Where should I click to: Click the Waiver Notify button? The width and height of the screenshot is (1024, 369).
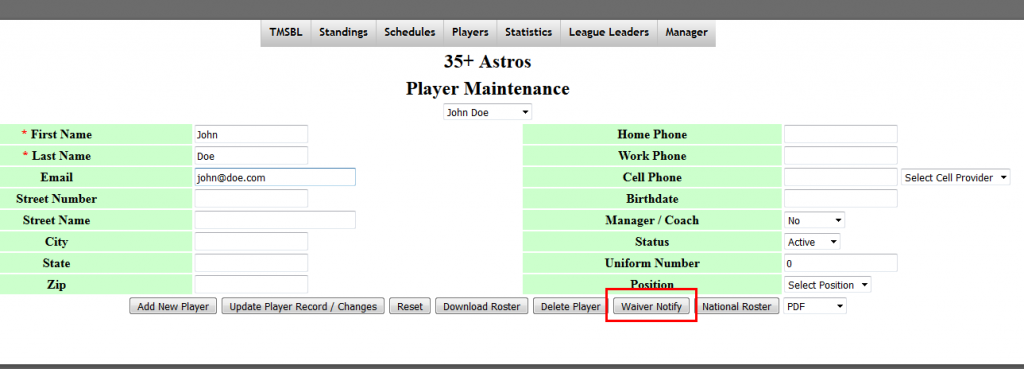coord(652,307)
